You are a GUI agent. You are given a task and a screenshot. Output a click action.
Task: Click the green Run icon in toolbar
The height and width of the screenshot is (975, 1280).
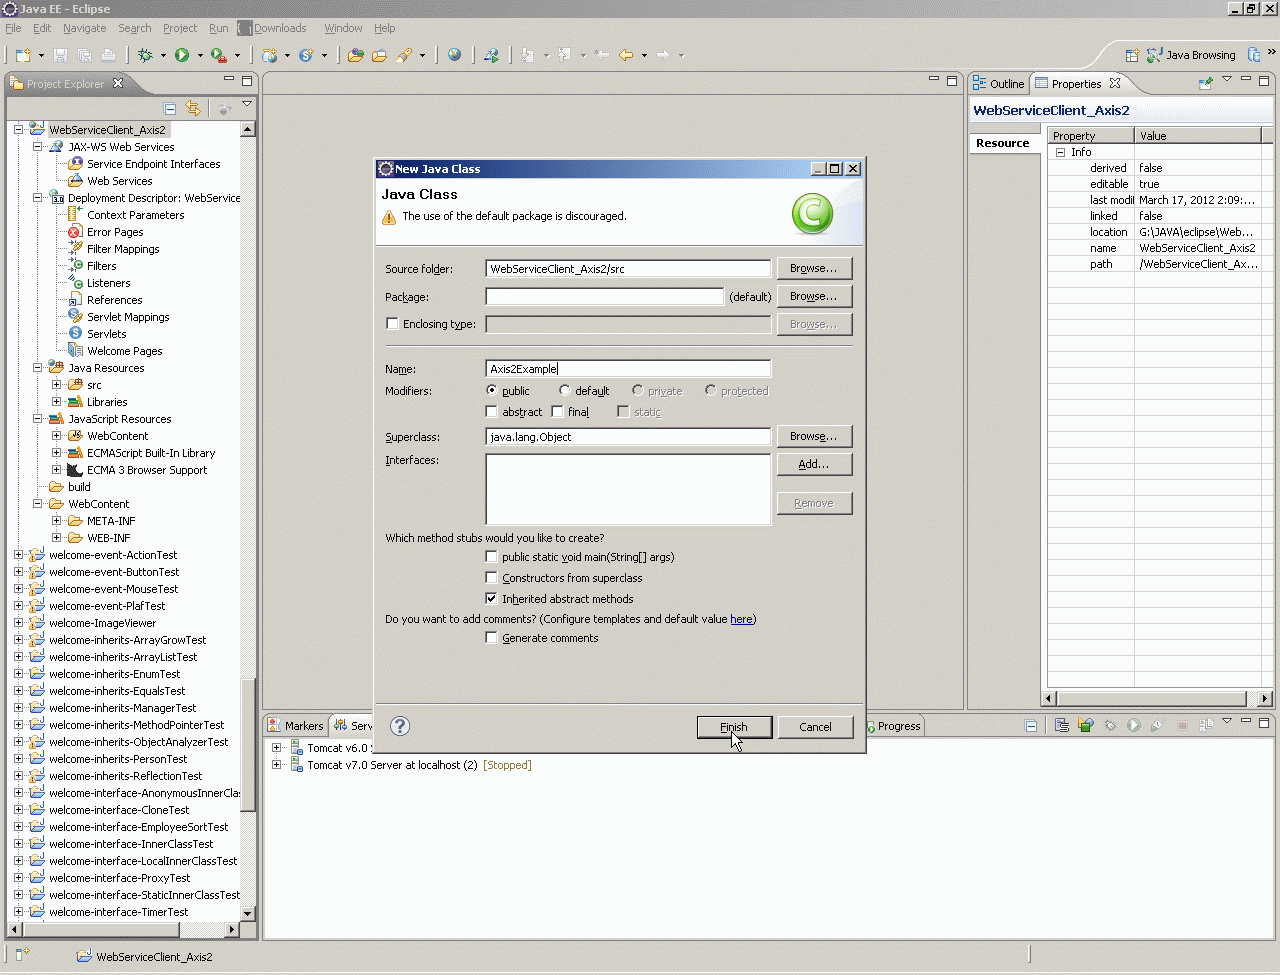pos(182,55)
